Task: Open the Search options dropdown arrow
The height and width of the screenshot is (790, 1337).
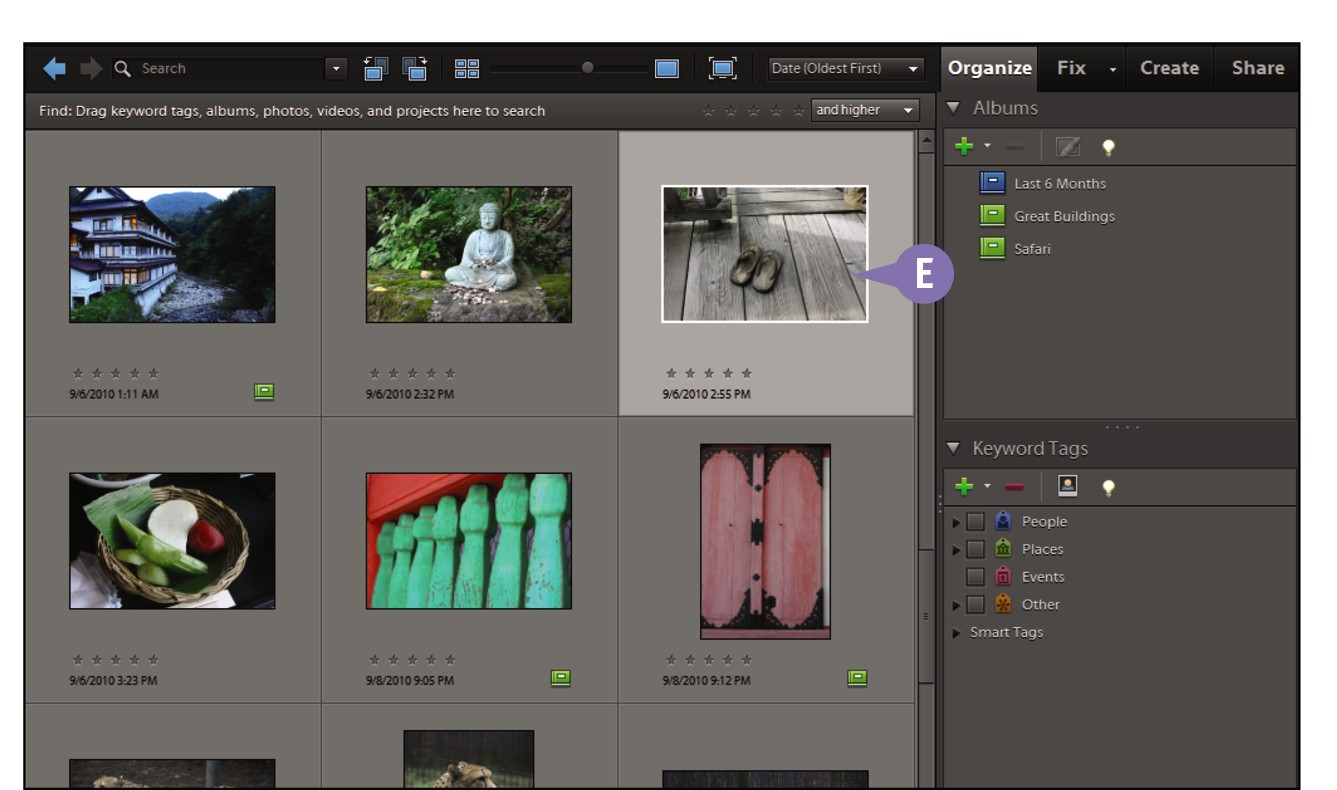Action: (x=336, y=68)
